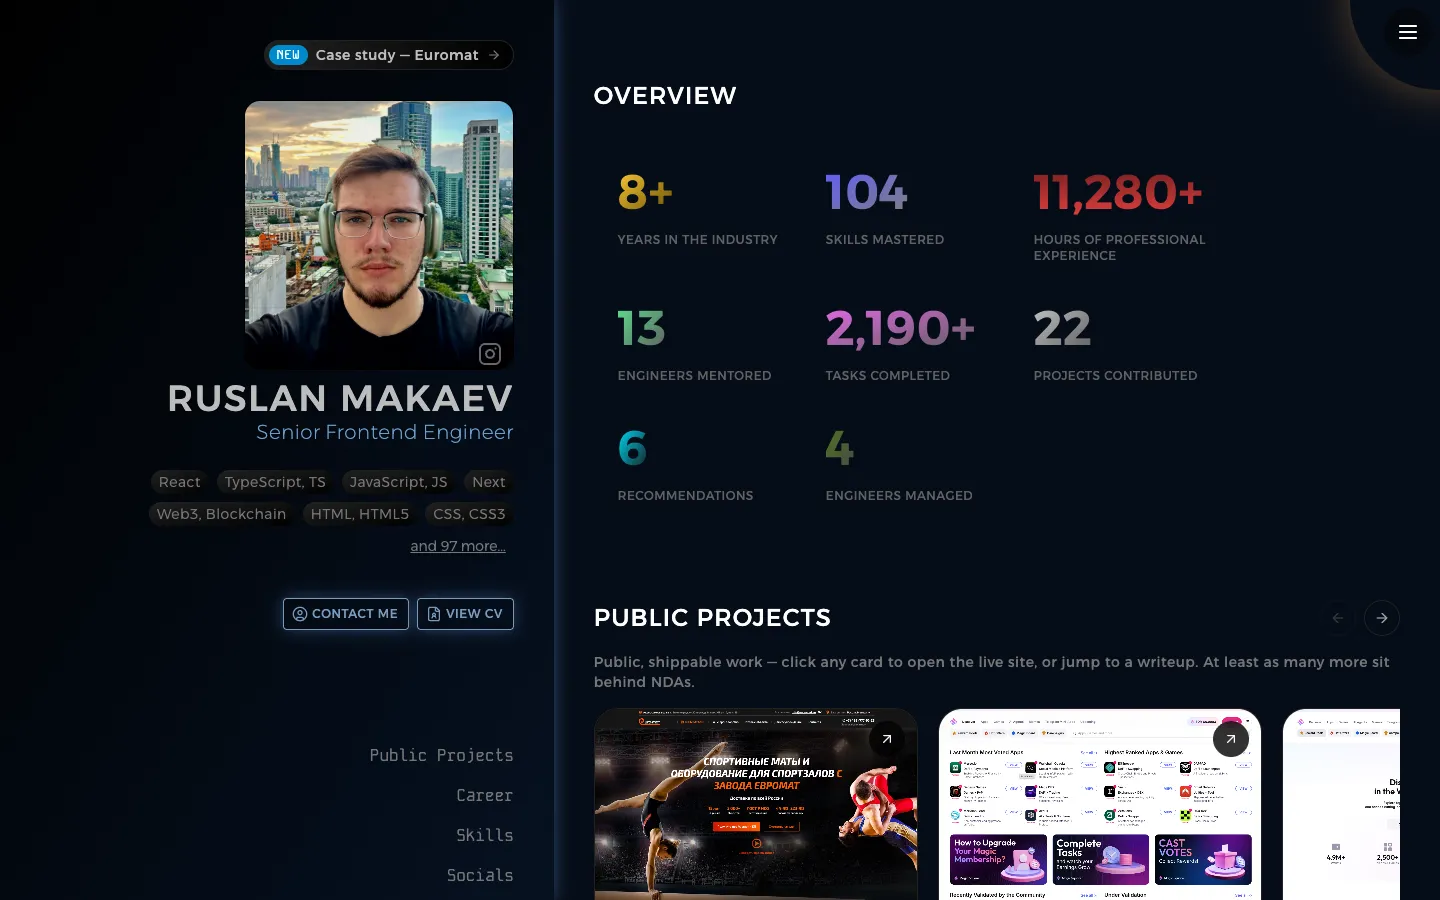Select the JavaScript, JS skill tag

[399, 482]
